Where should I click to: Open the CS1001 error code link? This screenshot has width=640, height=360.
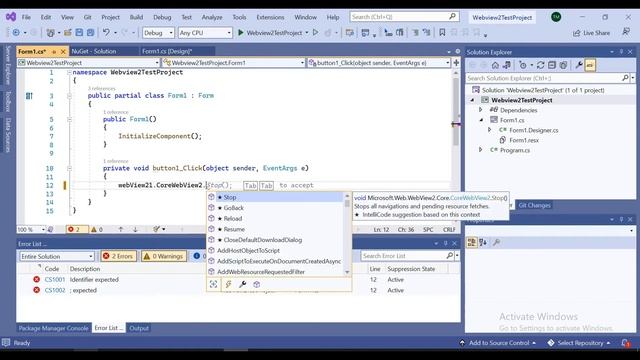pyautogui.click(x=55, y=280)
